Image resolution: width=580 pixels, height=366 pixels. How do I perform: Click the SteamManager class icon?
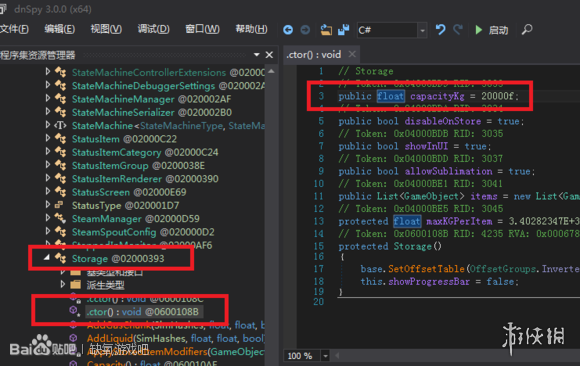tap(61, 218)
